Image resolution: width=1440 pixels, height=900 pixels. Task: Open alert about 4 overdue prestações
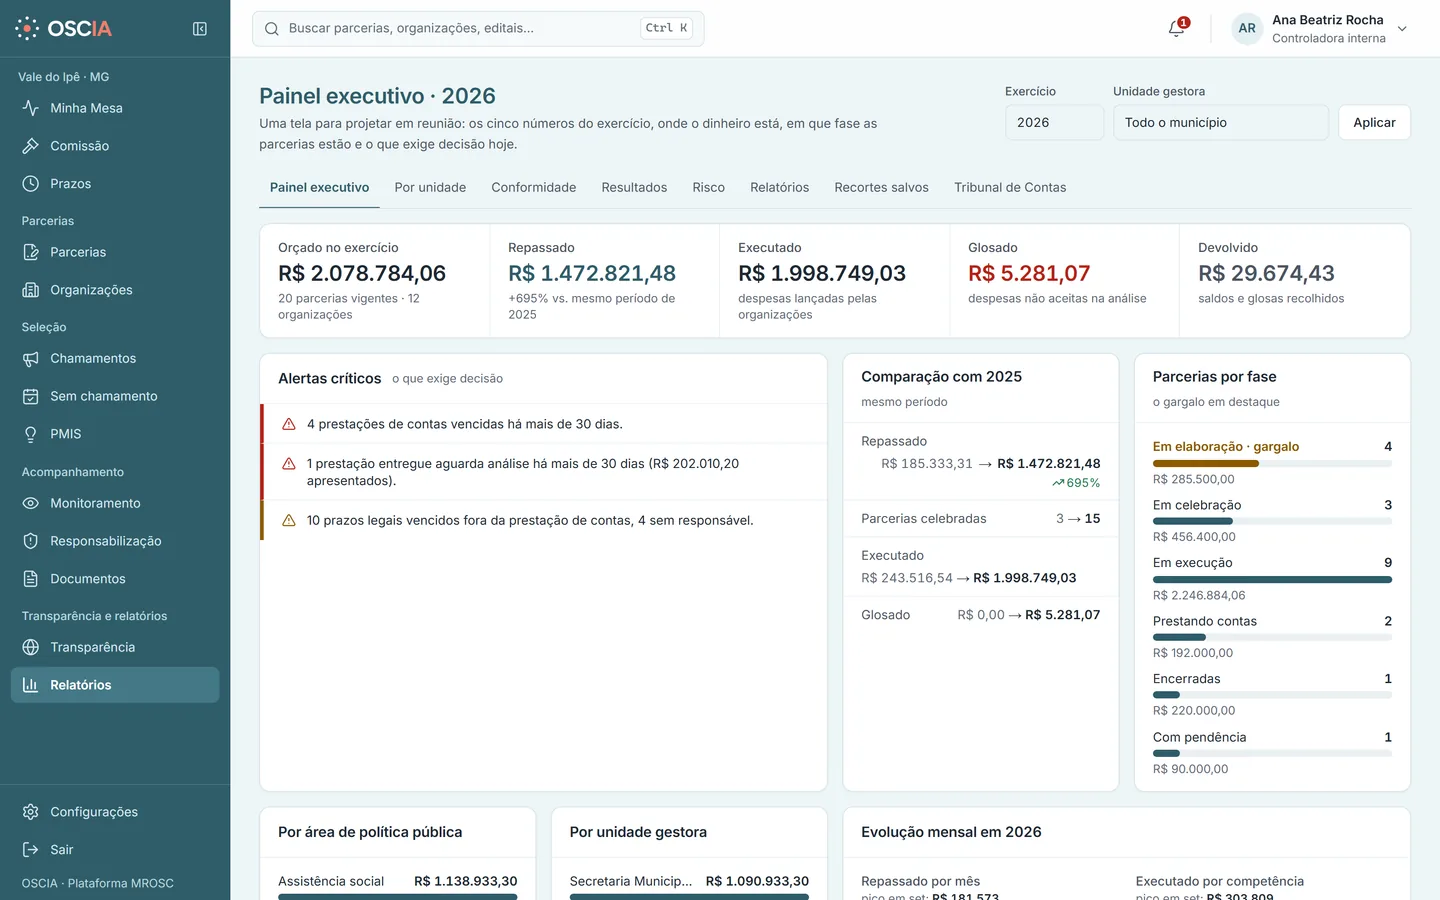[x=543, y=424]
